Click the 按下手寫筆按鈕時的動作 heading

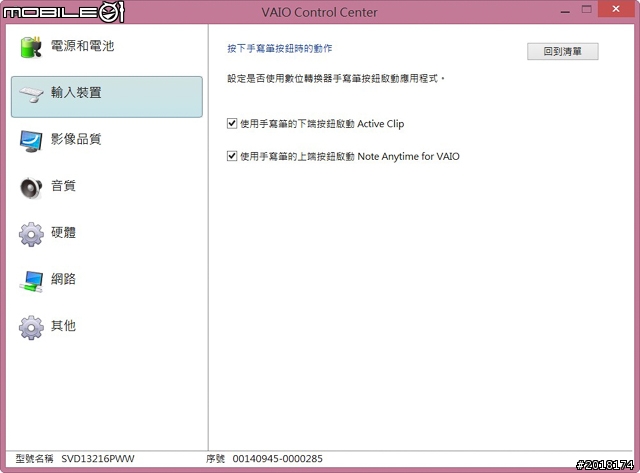coord(280,49)
